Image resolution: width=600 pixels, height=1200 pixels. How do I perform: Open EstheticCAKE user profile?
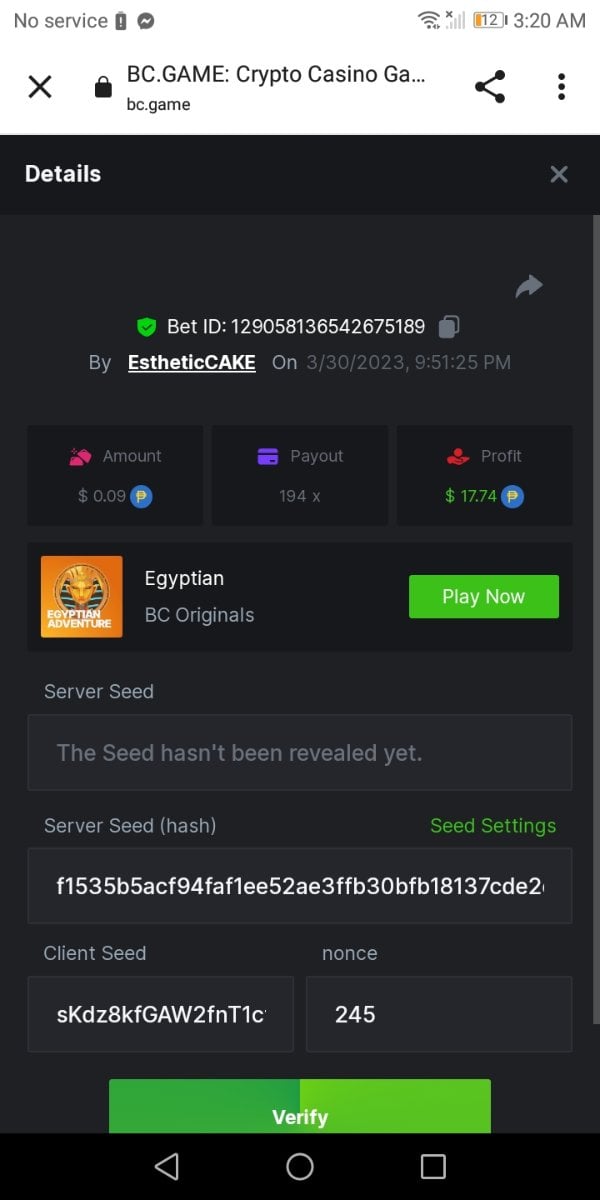(x=191, y=362)
